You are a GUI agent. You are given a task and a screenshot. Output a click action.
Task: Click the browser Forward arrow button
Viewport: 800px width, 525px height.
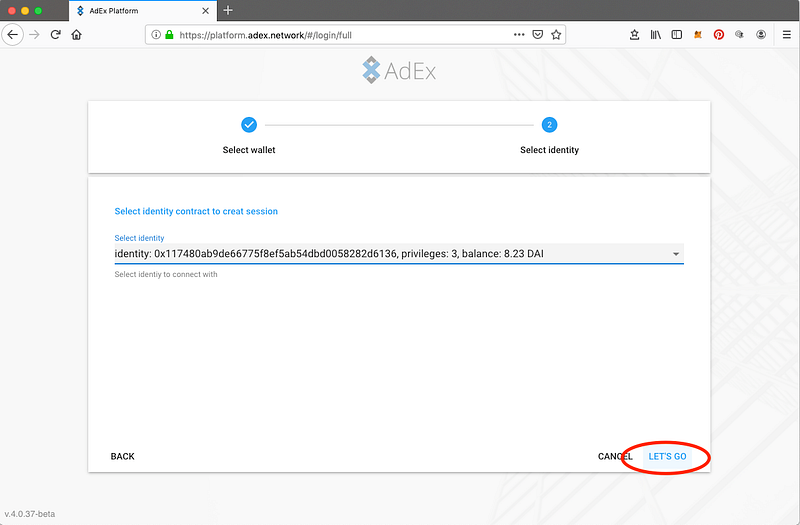[34, 35]
